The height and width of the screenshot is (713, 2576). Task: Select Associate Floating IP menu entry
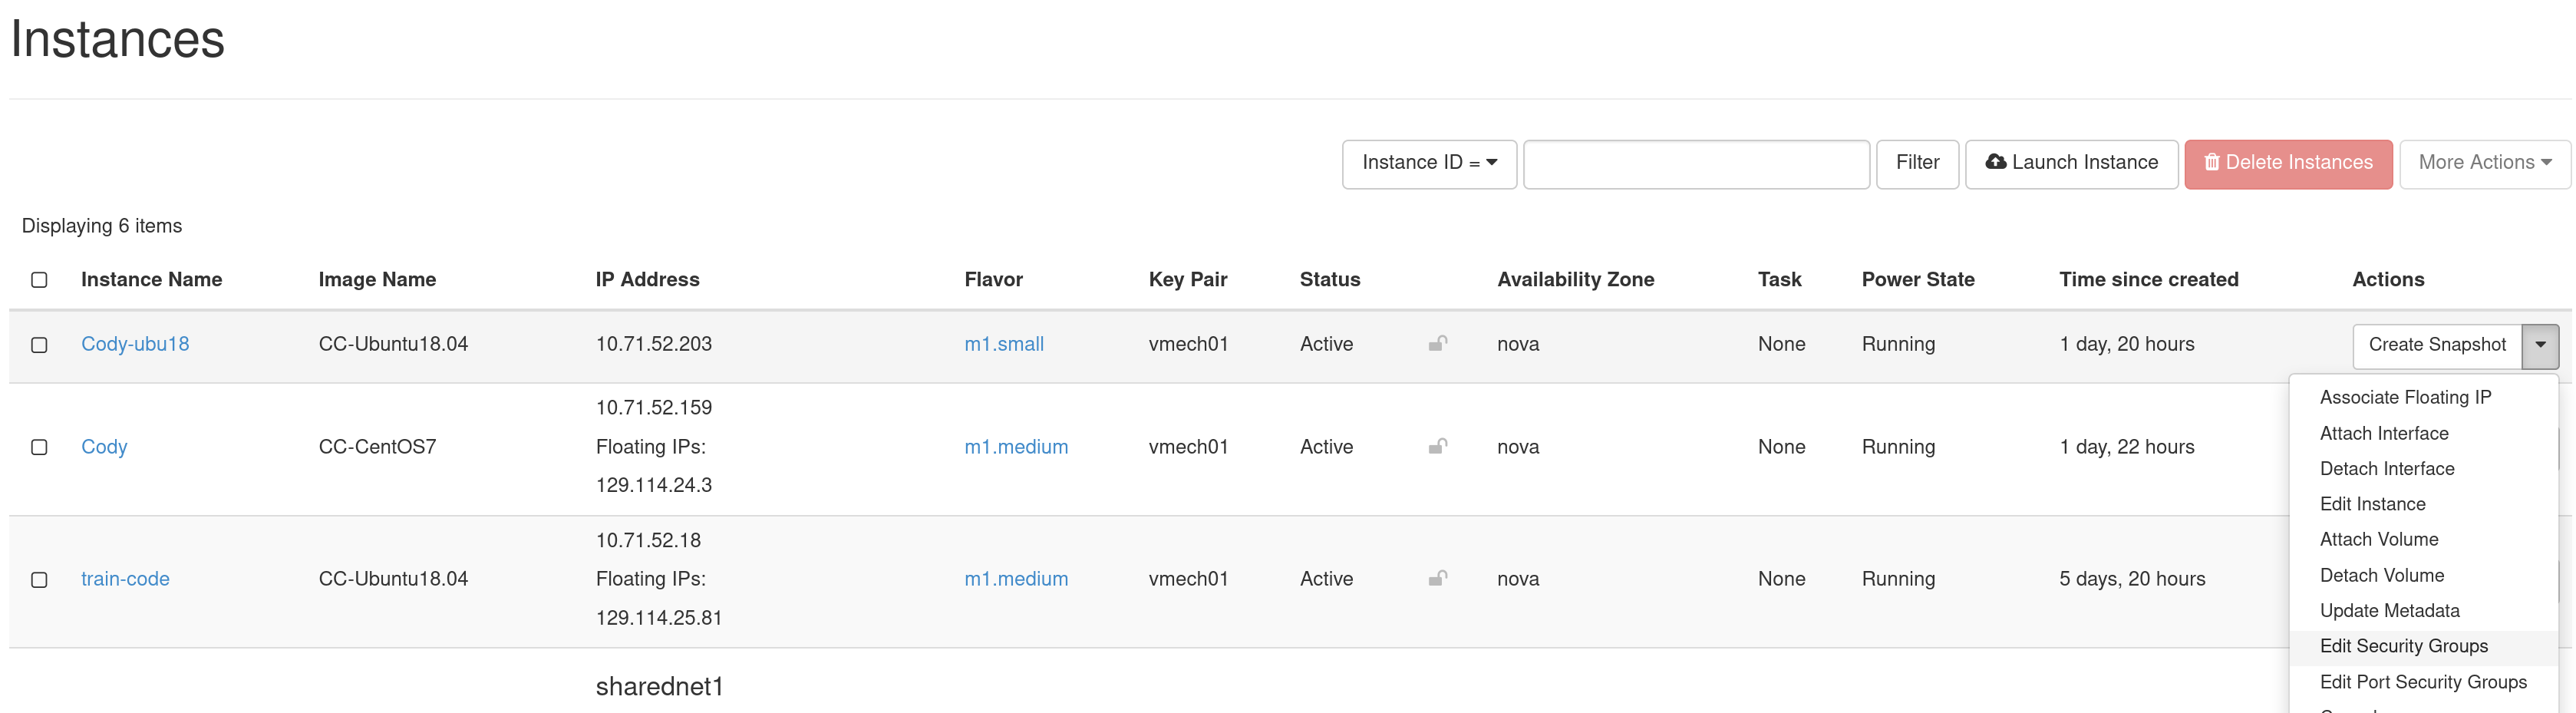click(x=2405, y=397)
